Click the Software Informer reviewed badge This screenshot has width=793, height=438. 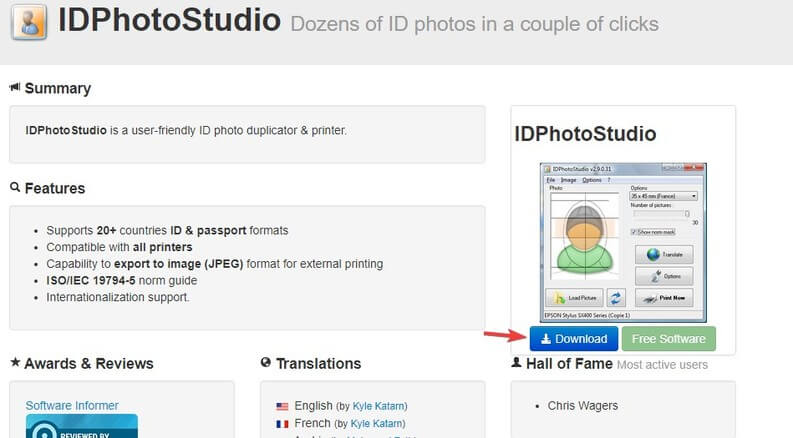click(82, 426)
